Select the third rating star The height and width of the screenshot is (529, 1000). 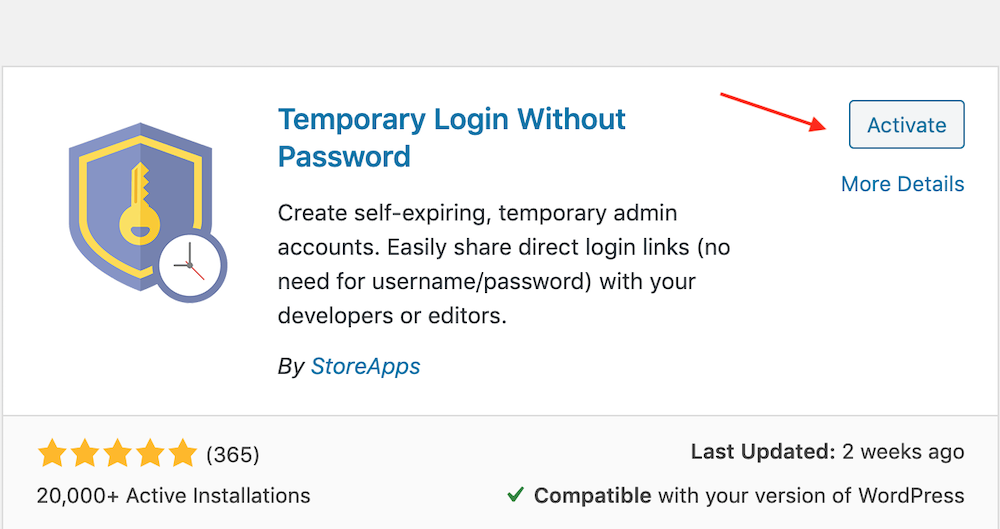click(x=117, y=454)
